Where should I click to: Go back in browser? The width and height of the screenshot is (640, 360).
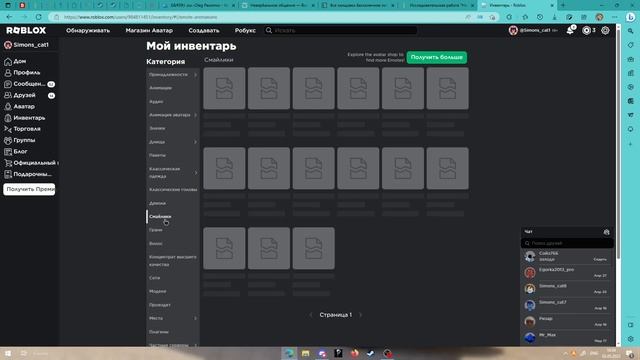pos(9,17)
